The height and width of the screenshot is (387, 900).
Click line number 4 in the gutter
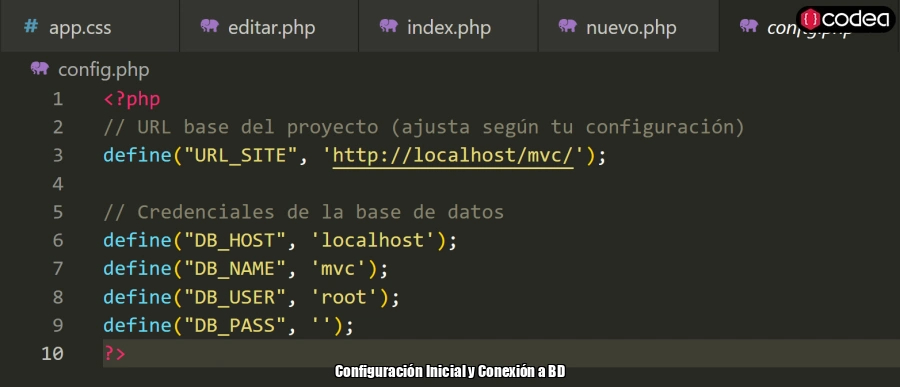57,184
